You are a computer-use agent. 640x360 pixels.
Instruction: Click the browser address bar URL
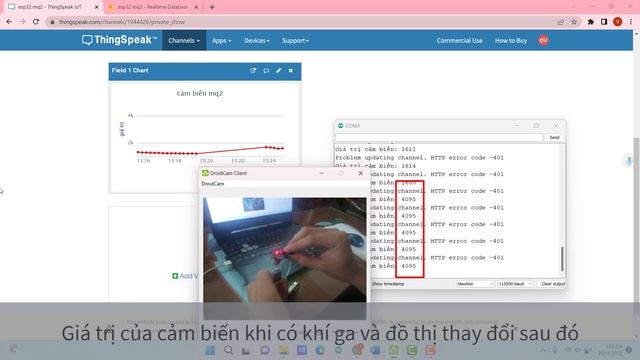point(122,22)
